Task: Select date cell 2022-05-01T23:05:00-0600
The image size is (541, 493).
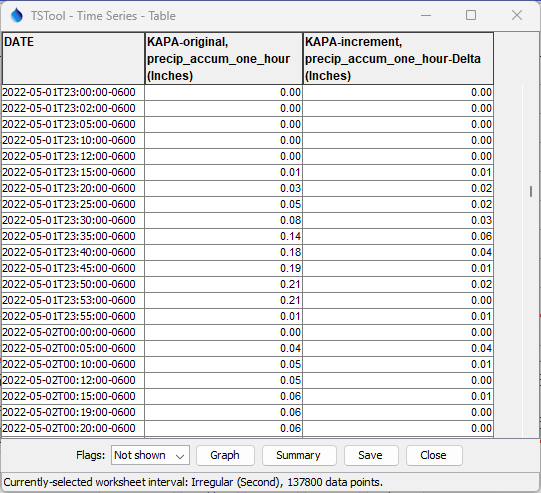Action: pos(73,124)
